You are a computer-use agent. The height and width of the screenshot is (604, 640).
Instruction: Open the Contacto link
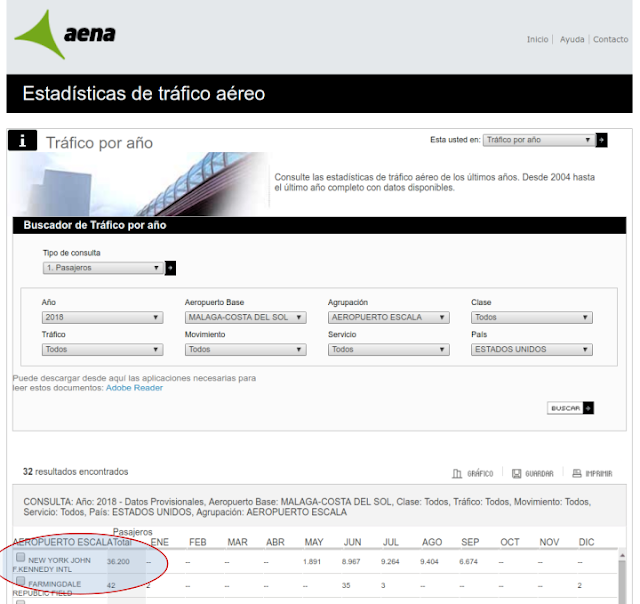(x=611, y=39)
